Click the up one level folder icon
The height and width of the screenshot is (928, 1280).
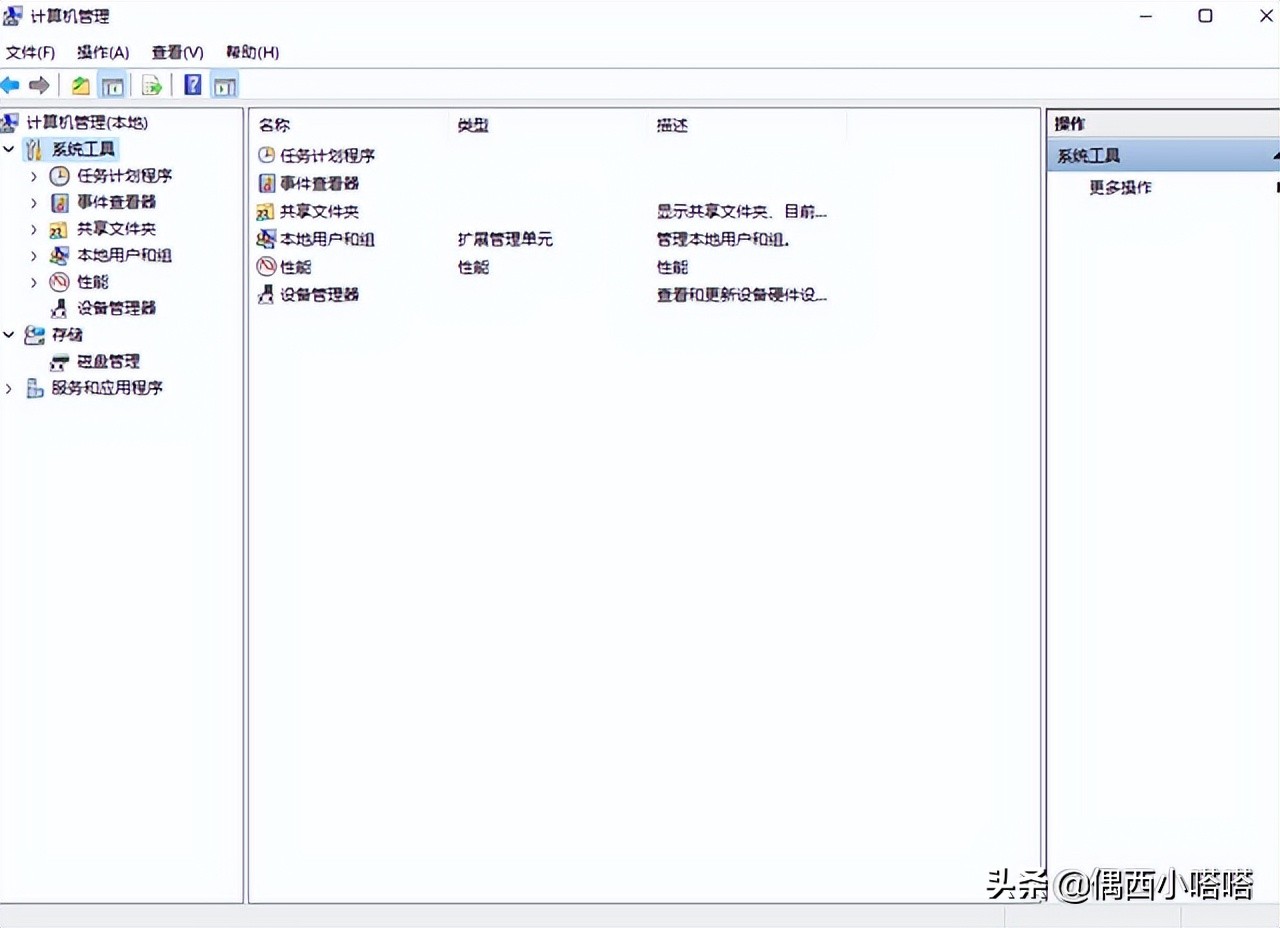point(79,85)
